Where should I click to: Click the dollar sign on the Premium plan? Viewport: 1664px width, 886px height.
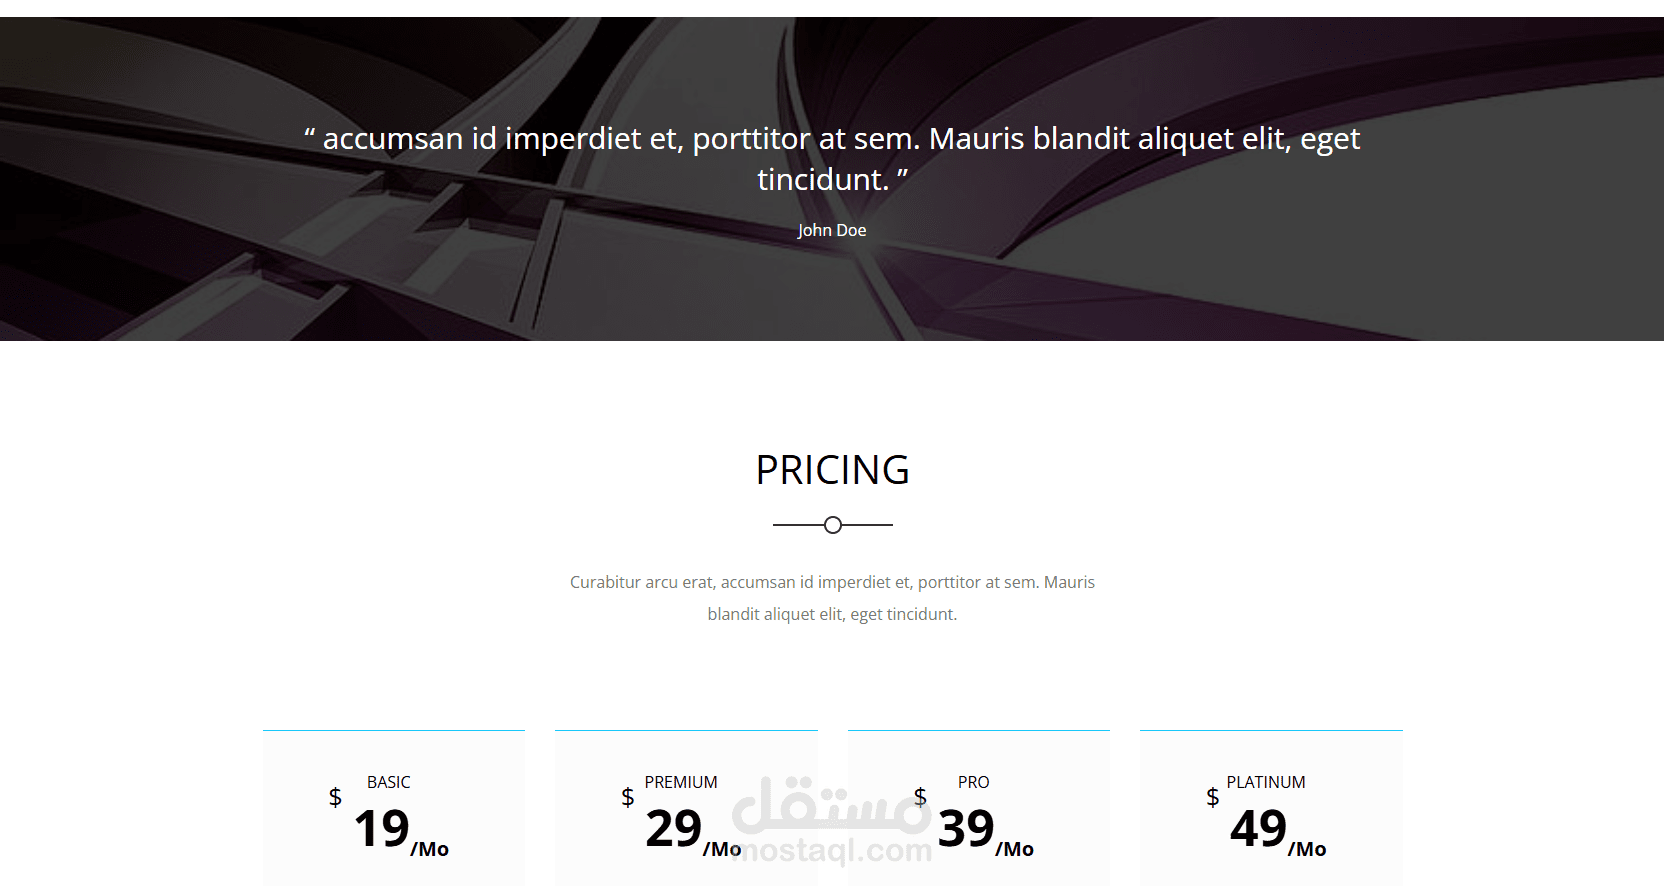[628, 797]
